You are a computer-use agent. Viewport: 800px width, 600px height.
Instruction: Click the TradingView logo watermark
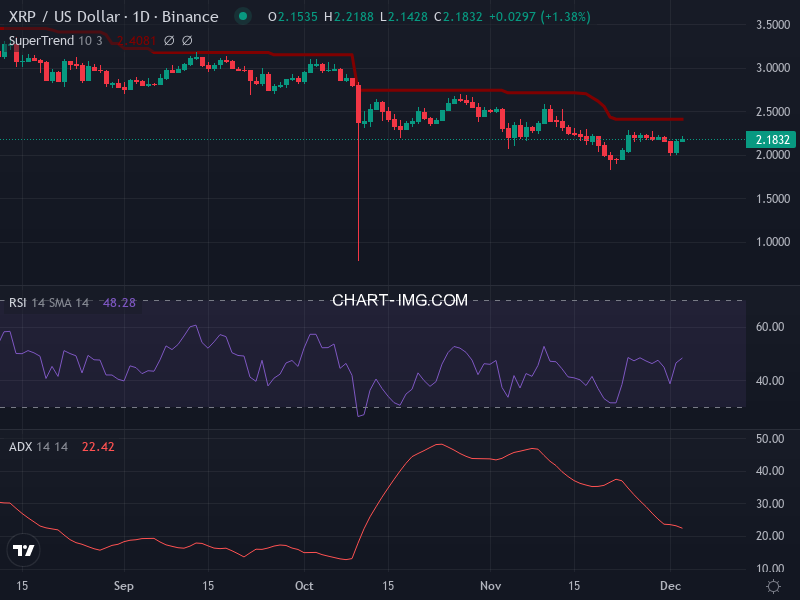(x=22, y=550)
